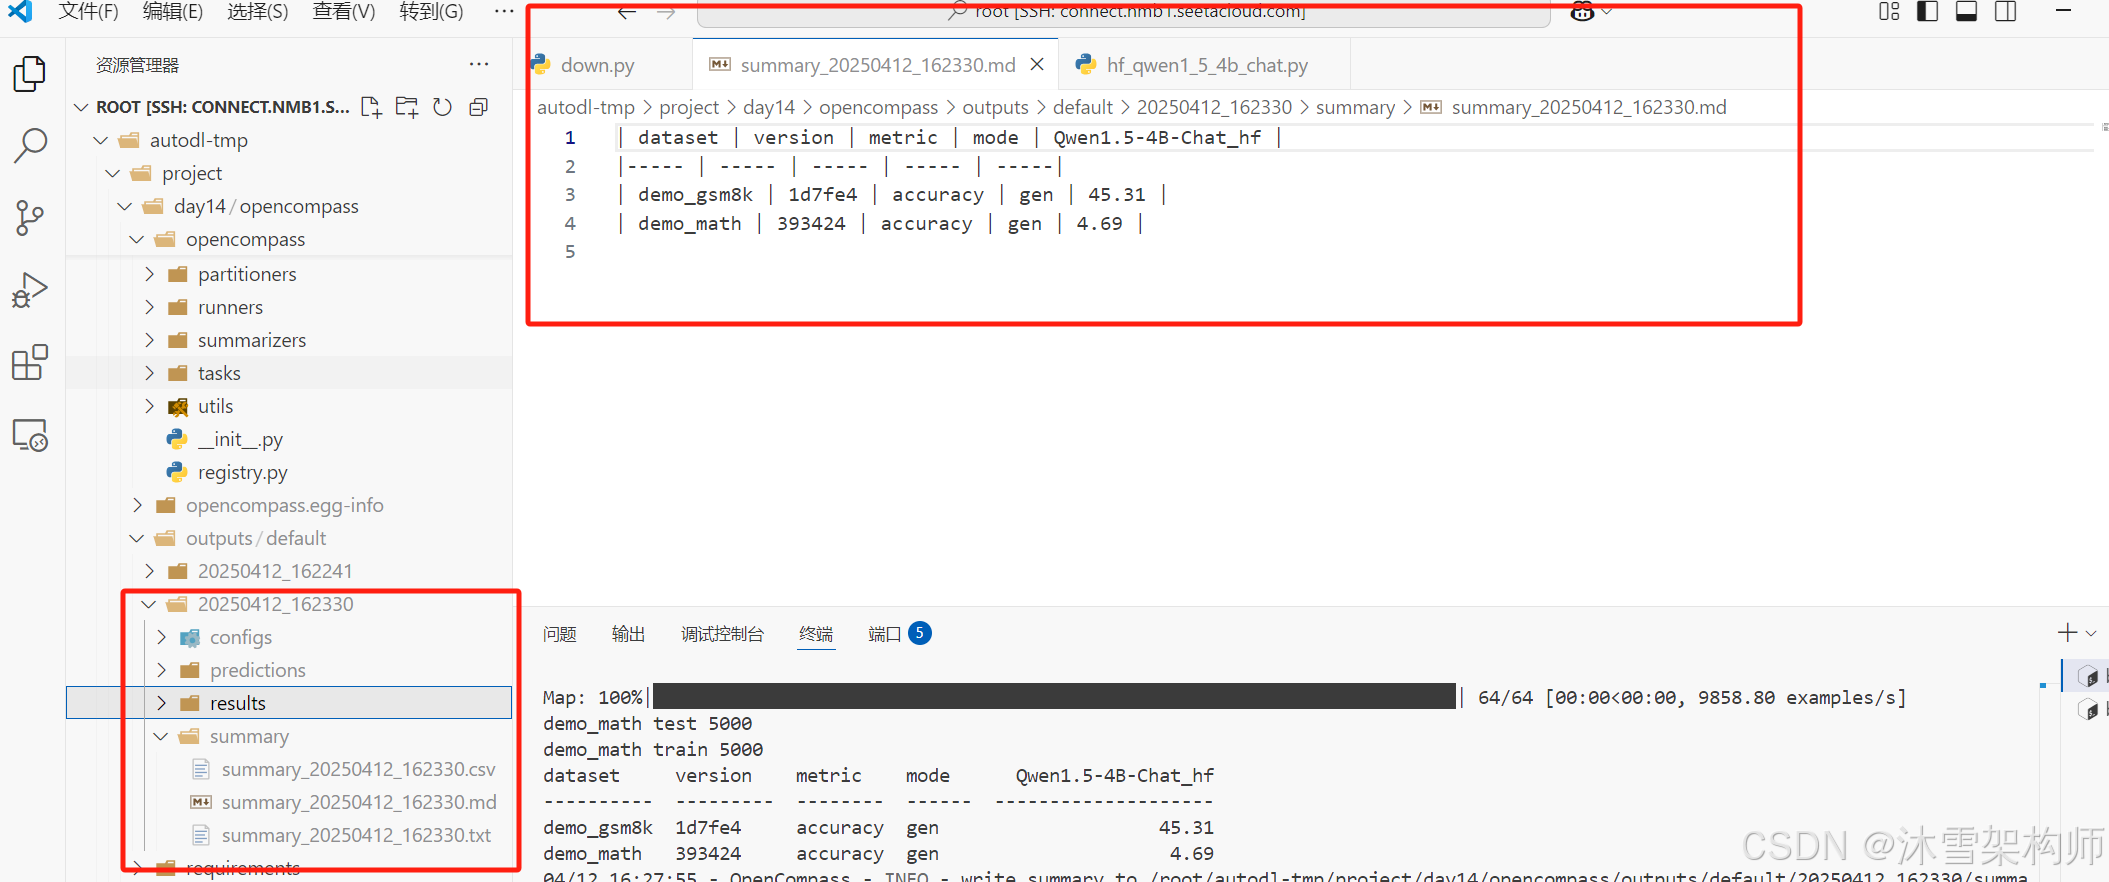
Task: Open the Remote Explorer view
Action: pyautogui.click(x=30, y=435)
